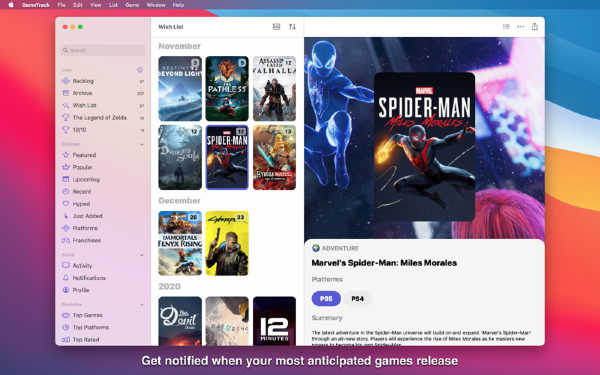Click in the sidebar Search field
Image resolution: width=600 pixels, height=375 pixels.
click(103, 50)
